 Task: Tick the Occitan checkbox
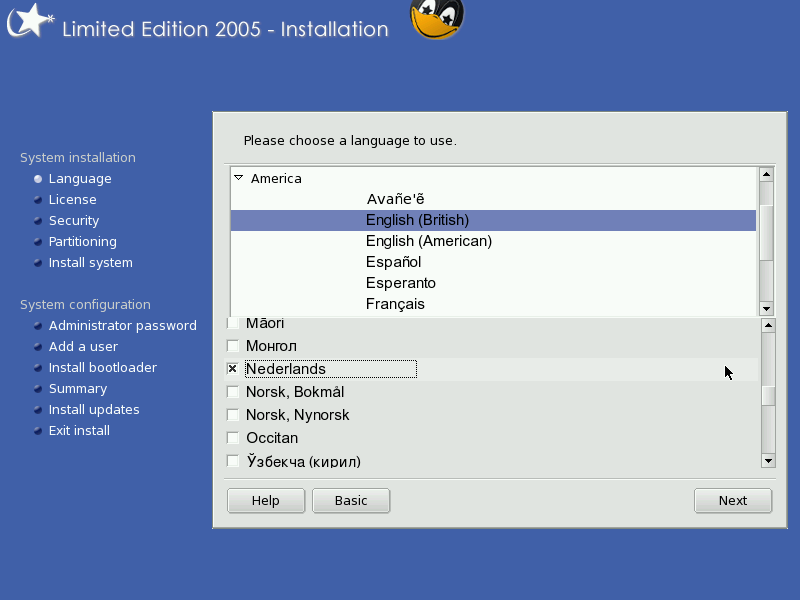(233, 438)
